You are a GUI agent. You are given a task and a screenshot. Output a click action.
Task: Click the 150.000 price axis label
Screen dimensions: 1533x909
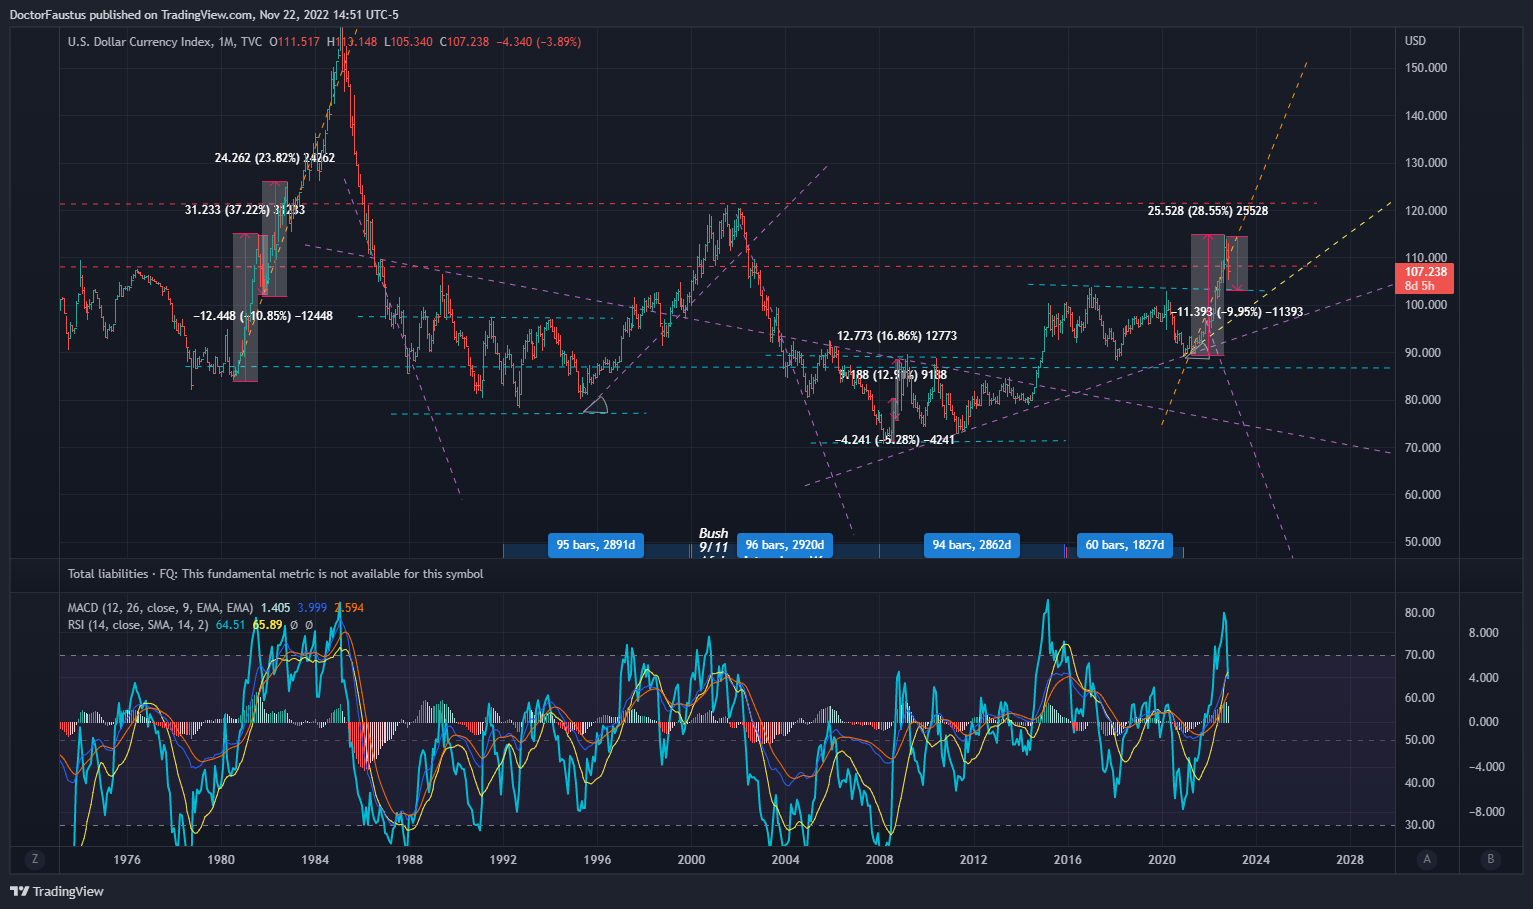pyautogui.click(x=1426, y=68)
